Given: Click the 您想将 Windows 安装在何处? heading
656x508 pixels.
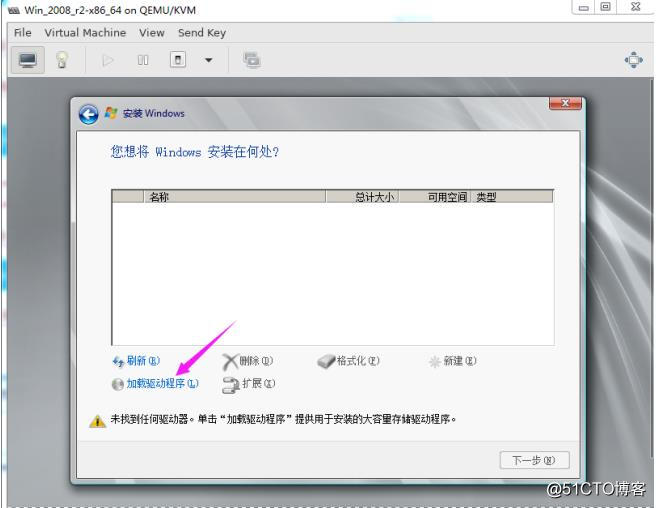Looking at the screenshot, I should (195, 151).
